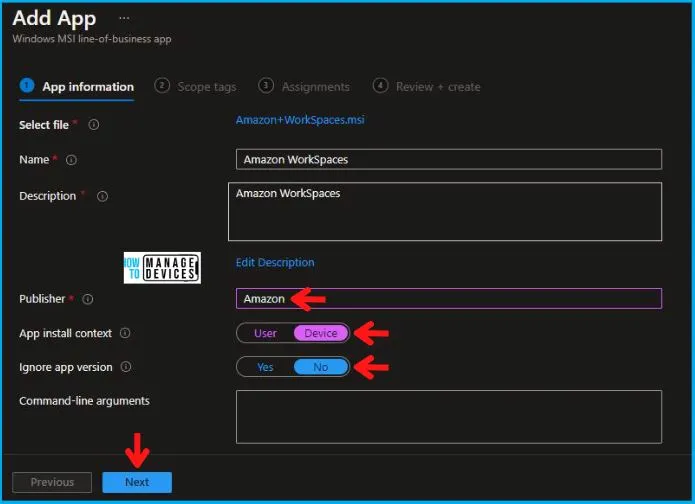Click the Next button
Image resolution: width=695 pixels, height=504 pixels.
(137, 482)
